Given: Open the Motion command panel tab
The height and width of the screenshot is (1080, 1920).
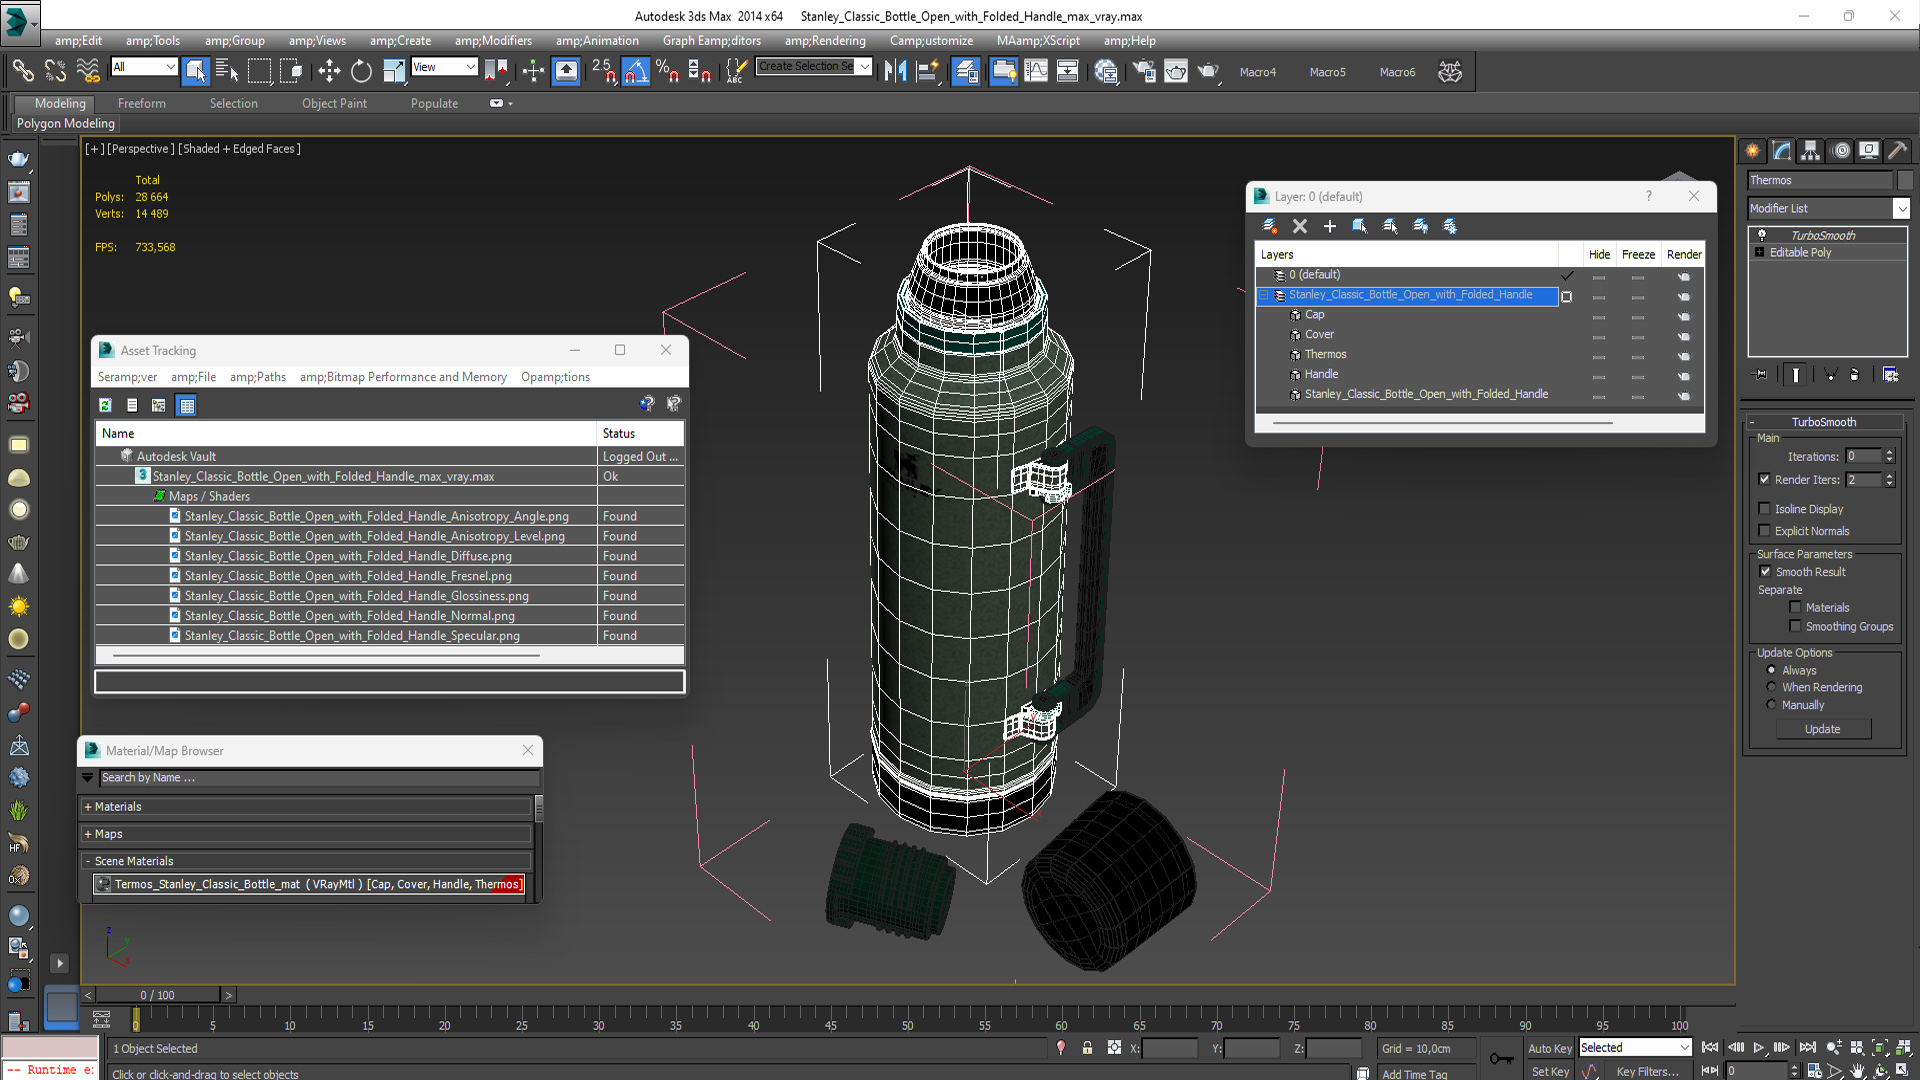Looking at the screenshot, I should click(1841, 151).
